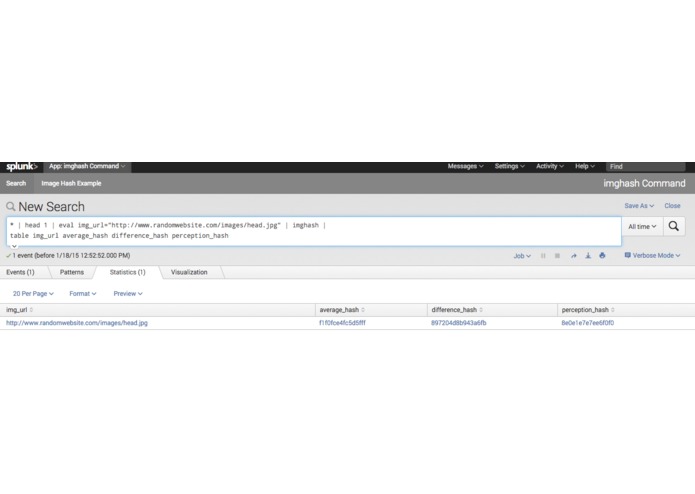
Task: Open the Save As dropdown
Action: coord(639,206)
